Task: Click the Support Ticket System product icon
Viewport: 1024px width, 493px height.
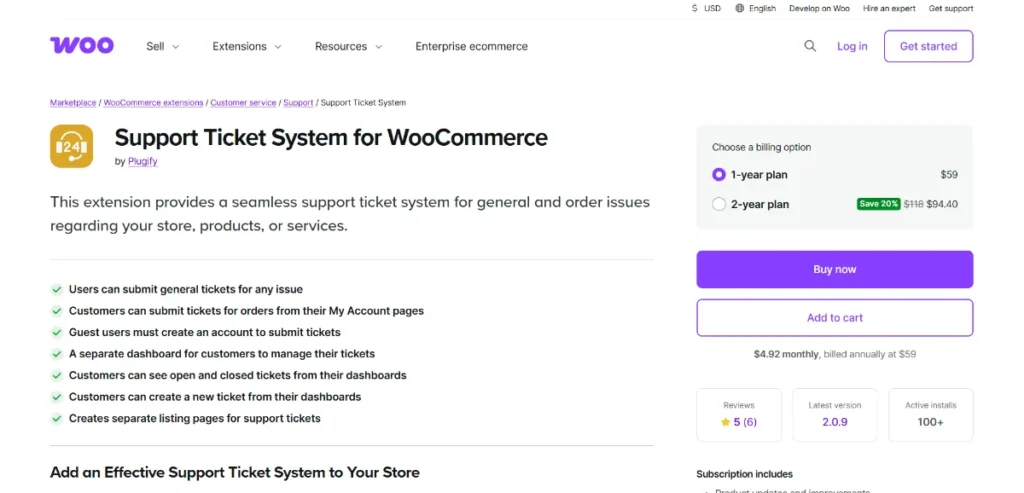Action: point(71,146)
